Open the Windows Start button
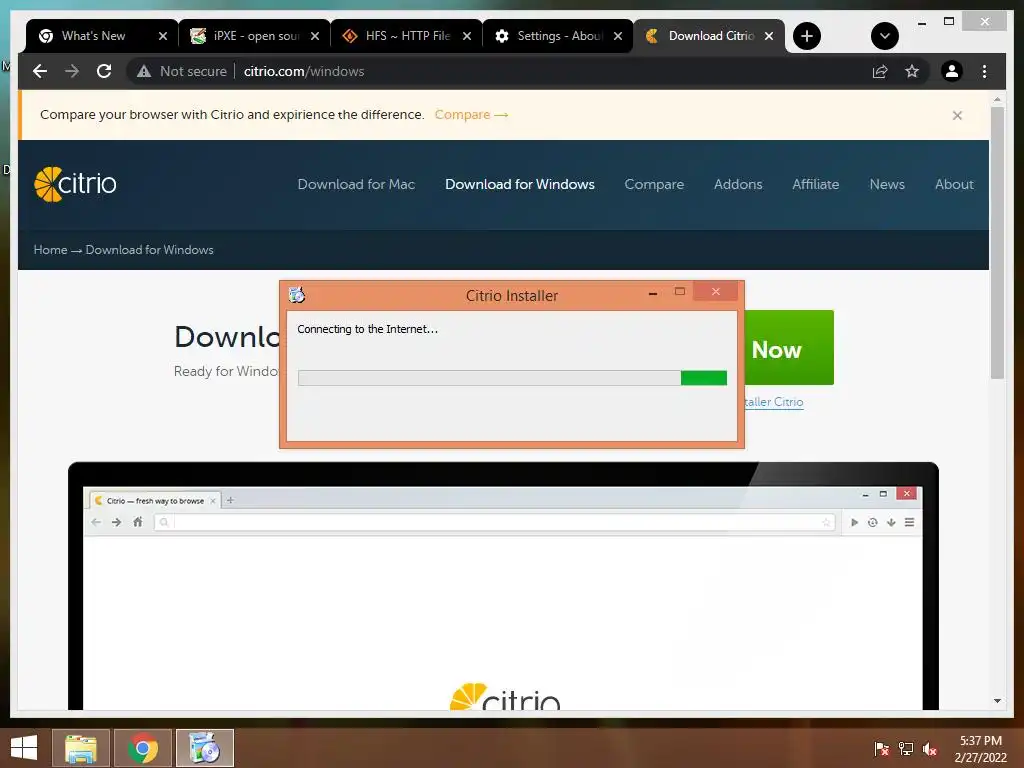This screenshot has width=1024, height=768. [x=24, y=748]
